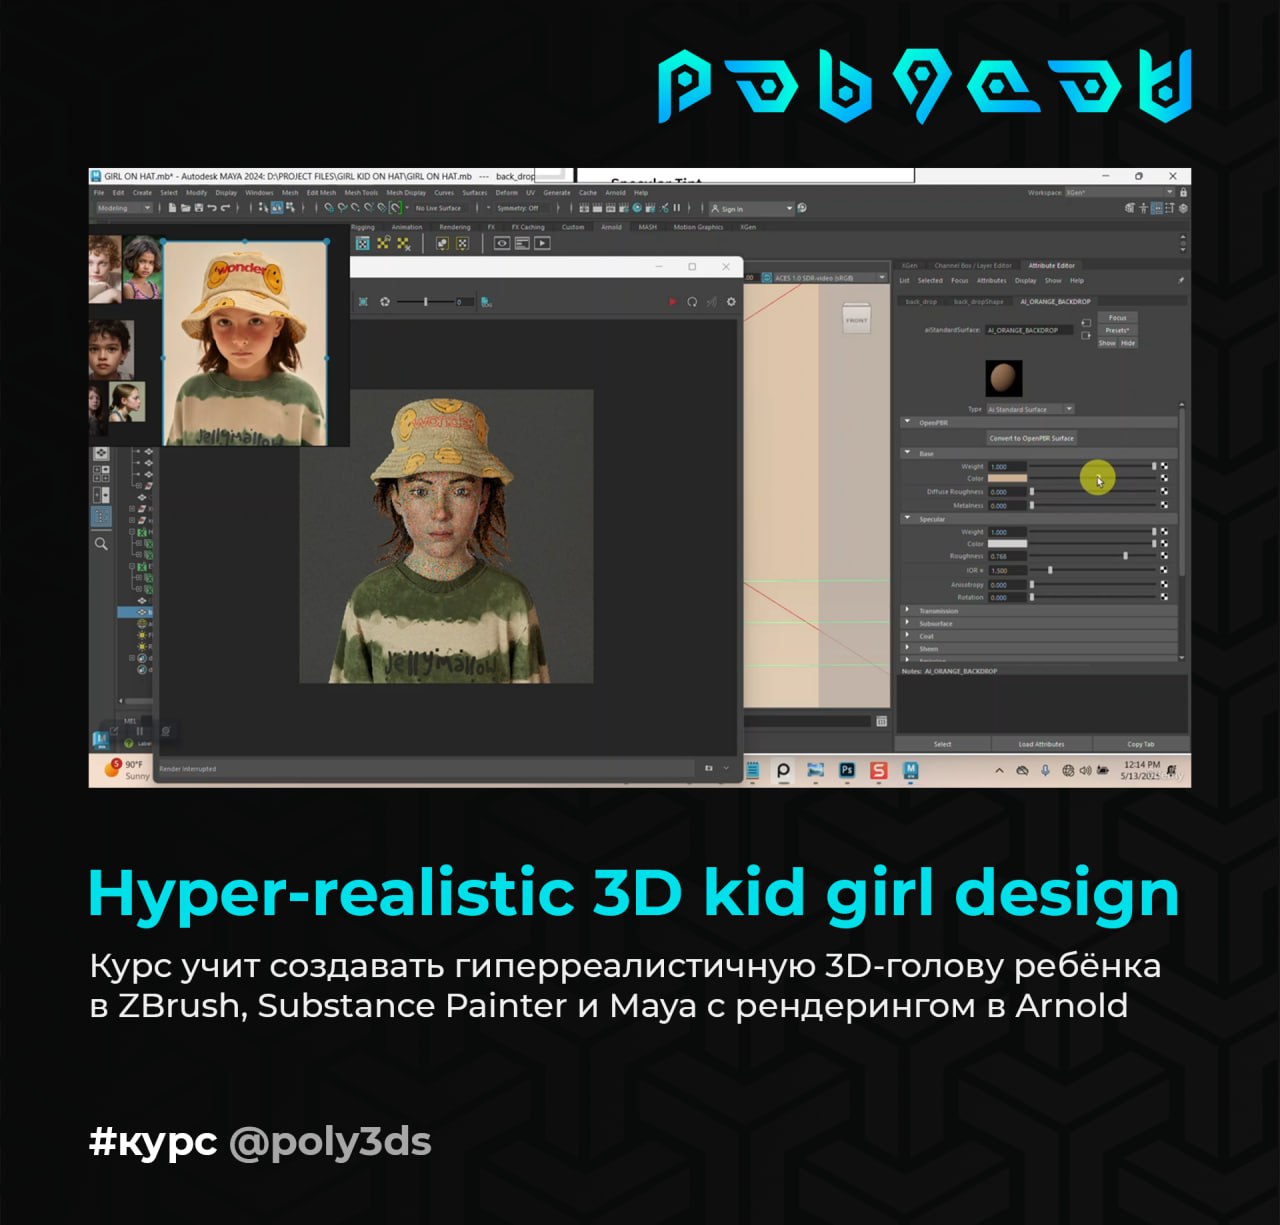Click the aperture snapshot icon in Arnold render toolbar
This screenshot has width=1280, height=1225.
pyautogui.click(x=385, y=302)
